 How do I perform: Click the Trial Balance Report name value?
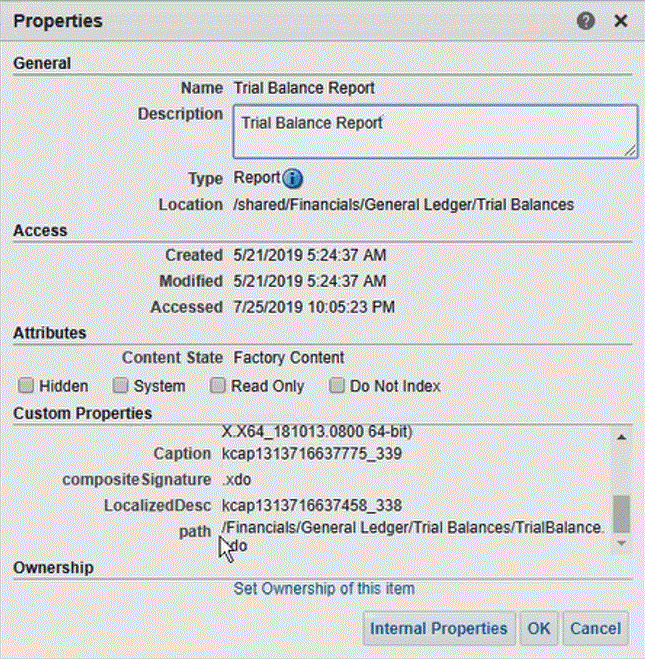(304, 88)
